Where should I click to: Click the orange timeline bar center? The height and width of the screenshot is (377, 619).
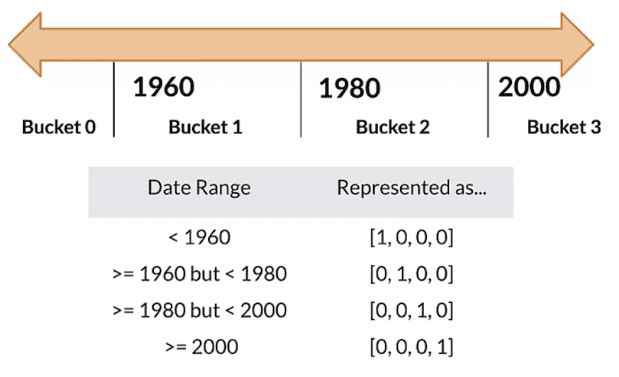tap(301, 45)
